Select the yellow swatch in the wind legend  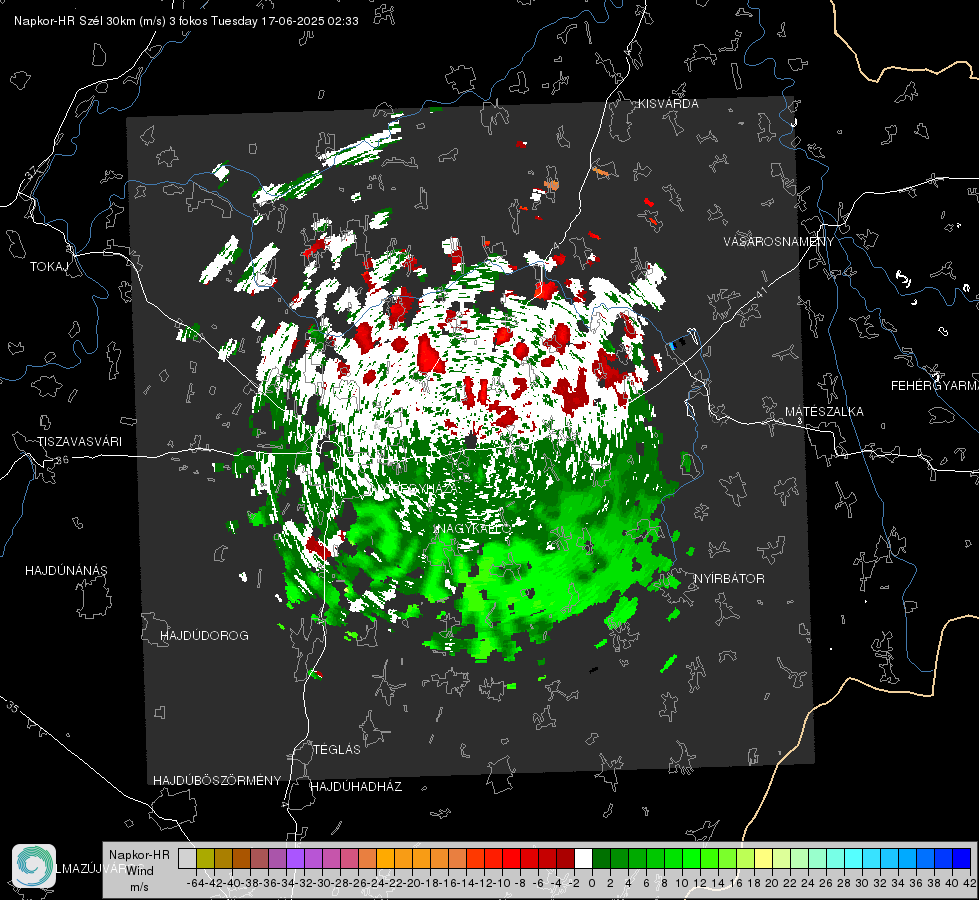763,859
